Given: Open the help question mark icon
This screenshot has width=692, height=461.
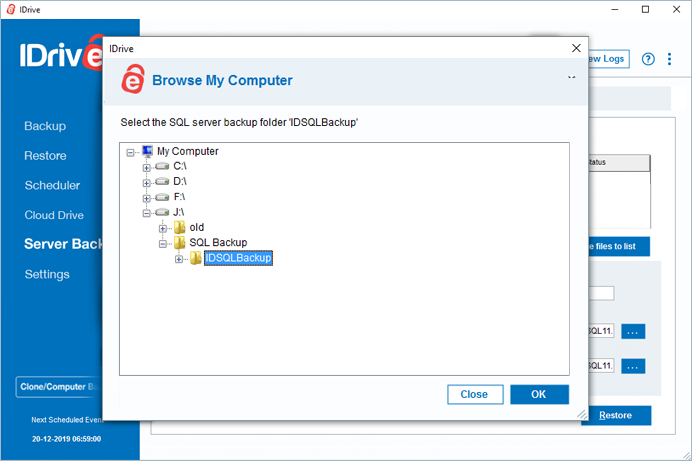Looking at the screenshot, I should point(648,59).
